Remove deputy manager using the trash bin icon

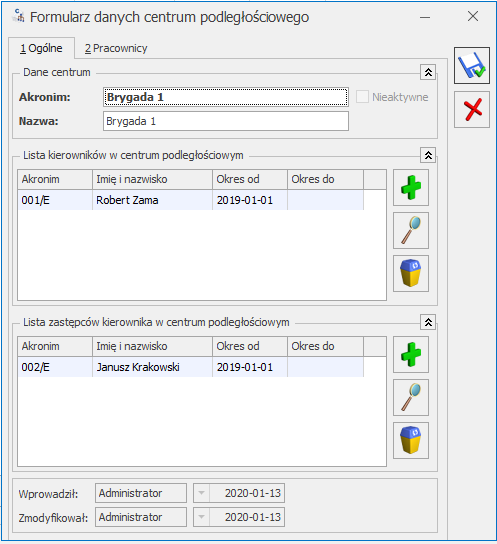point(411,441)
